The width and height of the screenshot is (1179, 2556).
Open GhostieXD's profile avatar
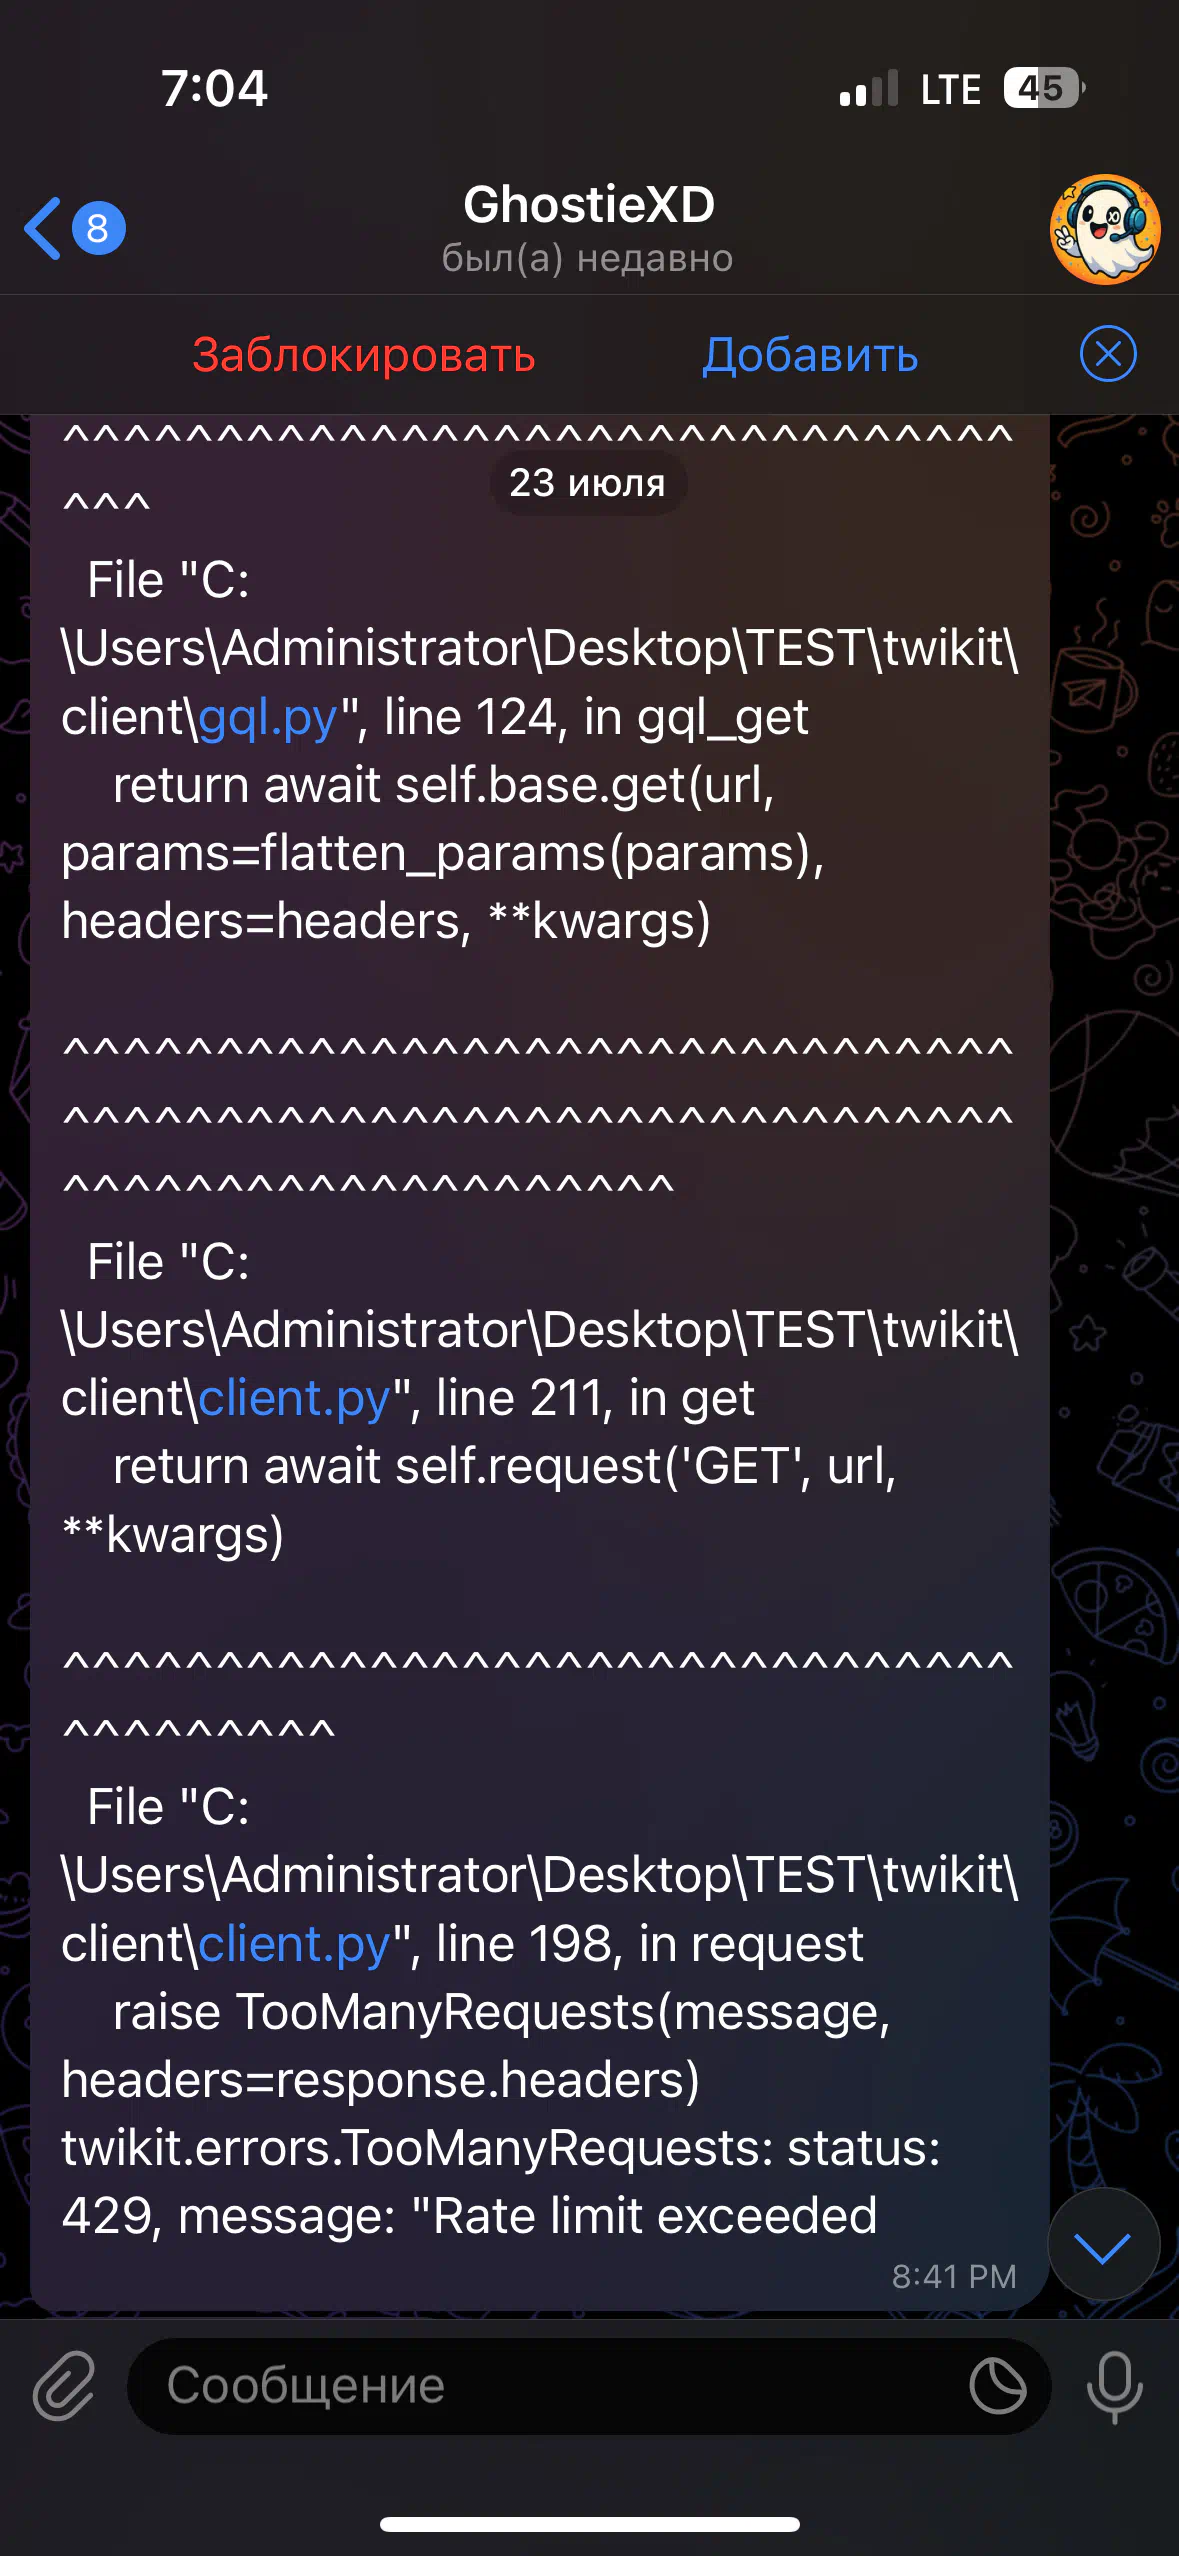[x=1105, y=229]
